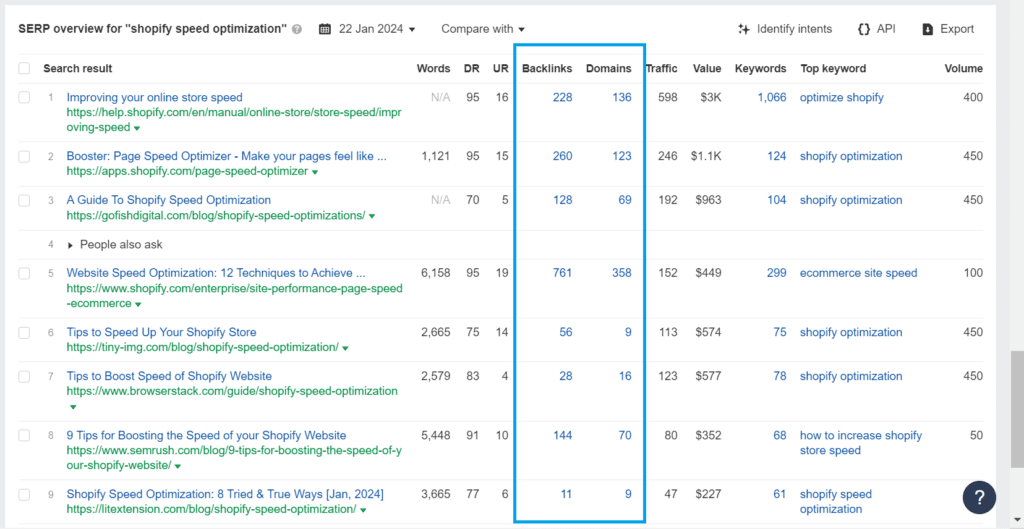
Task: Click the DR column header
Action: (472, 69)
